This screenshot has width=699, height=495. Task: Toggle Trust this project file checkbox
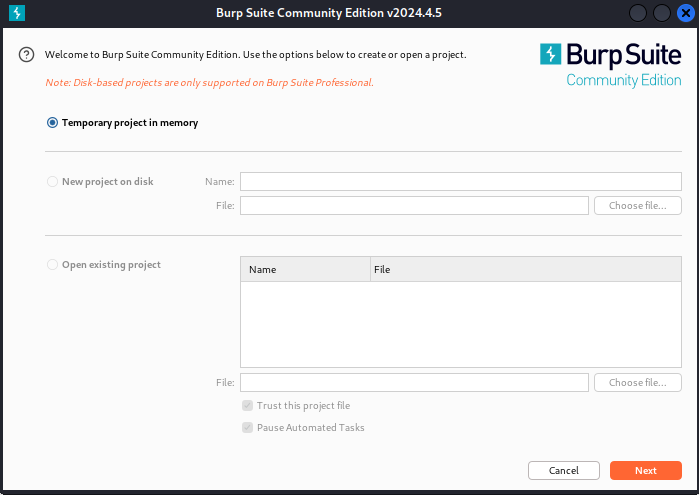tap(247, 406)
